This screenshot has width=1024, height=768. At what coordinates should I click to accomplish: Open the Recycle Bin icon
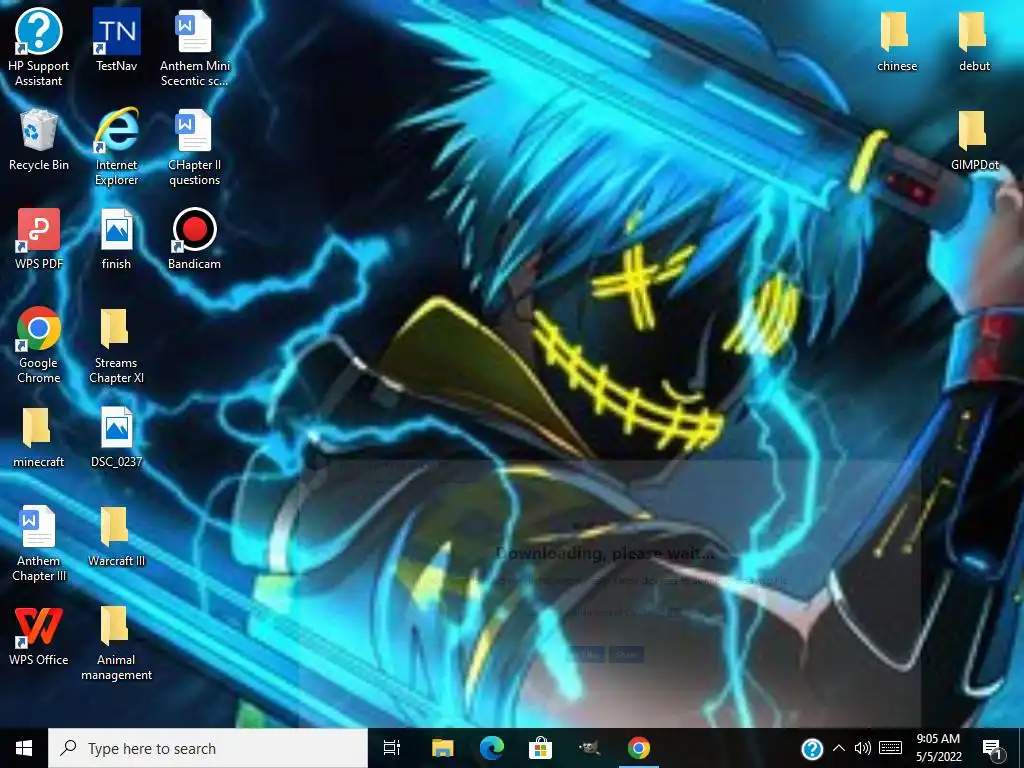tap(39, 140)
